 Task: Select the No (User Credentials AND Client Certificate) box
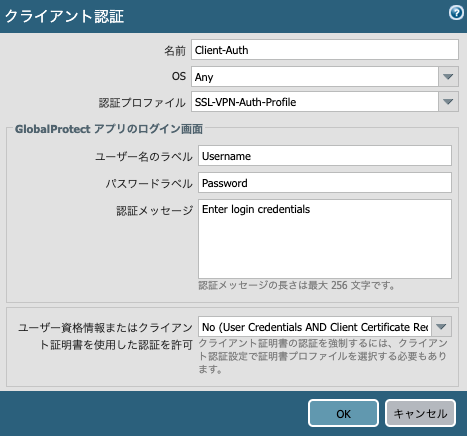click(x=315, y=327)
